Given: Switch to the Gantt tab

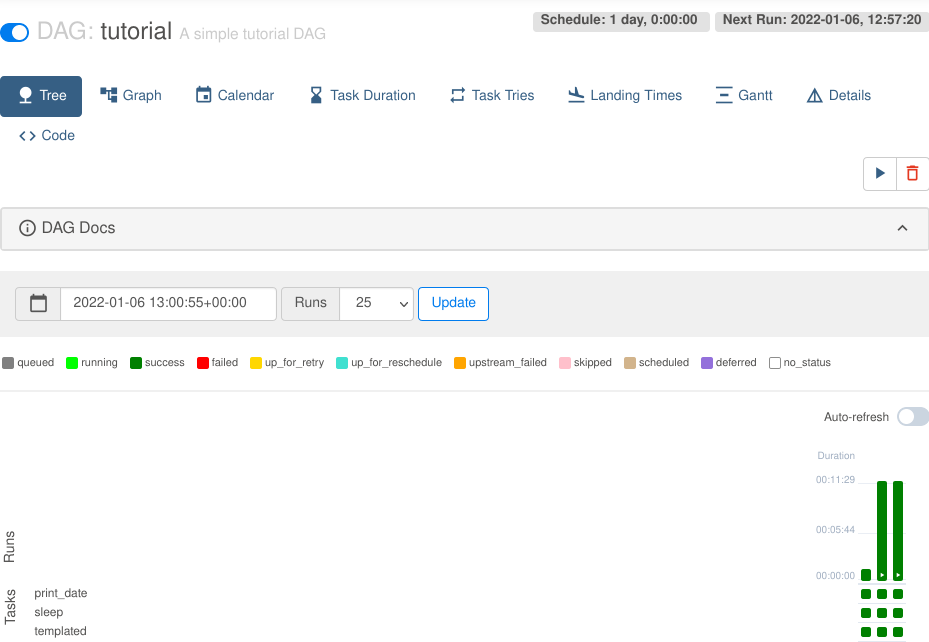Looking at the screenshot, I should pyautogui.click(x=744, y=95).
